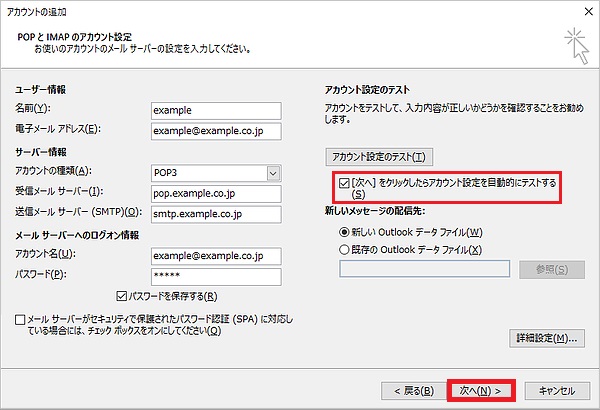600x410 pixels.
Task: Cancel the account setup with キャンセル
Action: [556, 390]
